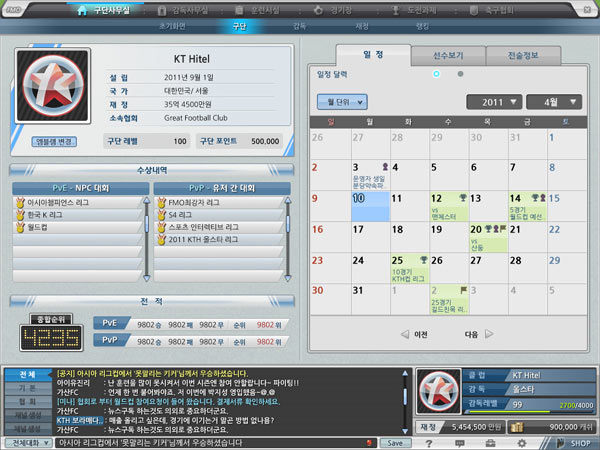Click the highlighted KTH 보라매다 username
The image size is (600, 450).
(80, 420)
